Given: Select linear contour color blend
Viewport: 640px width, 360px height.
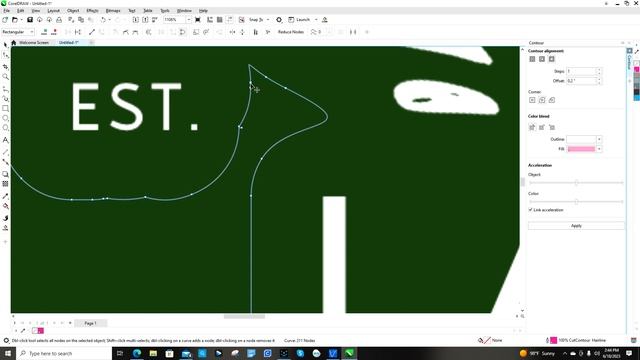Looking at the screenshot, I should click(532, 127).
